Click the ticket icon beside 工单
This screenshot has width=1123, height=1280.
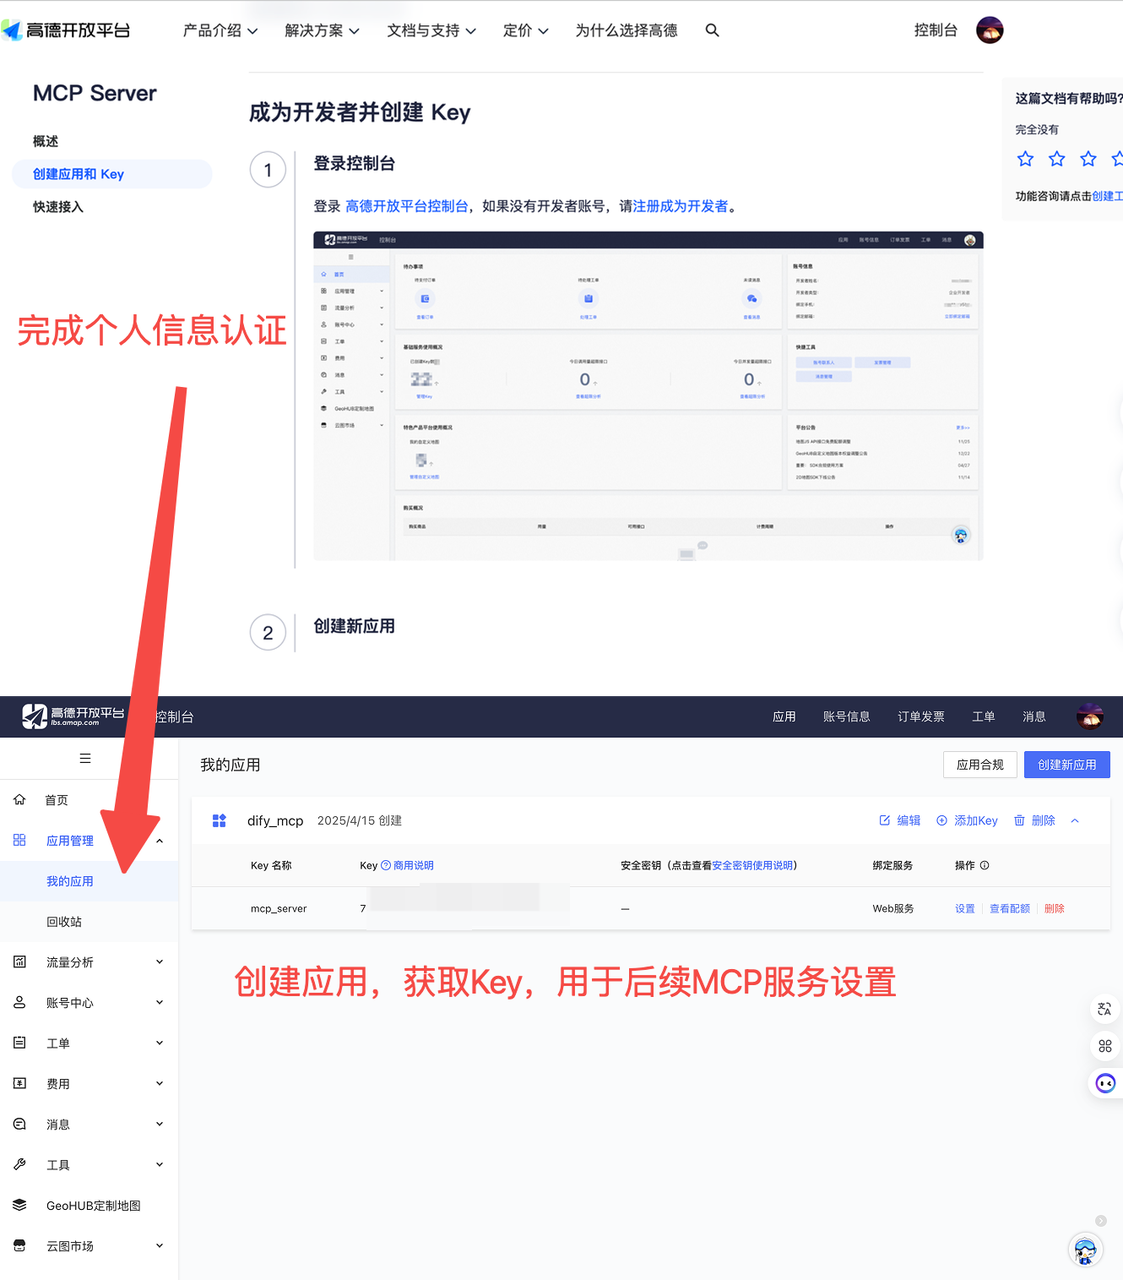(19, 1042)
